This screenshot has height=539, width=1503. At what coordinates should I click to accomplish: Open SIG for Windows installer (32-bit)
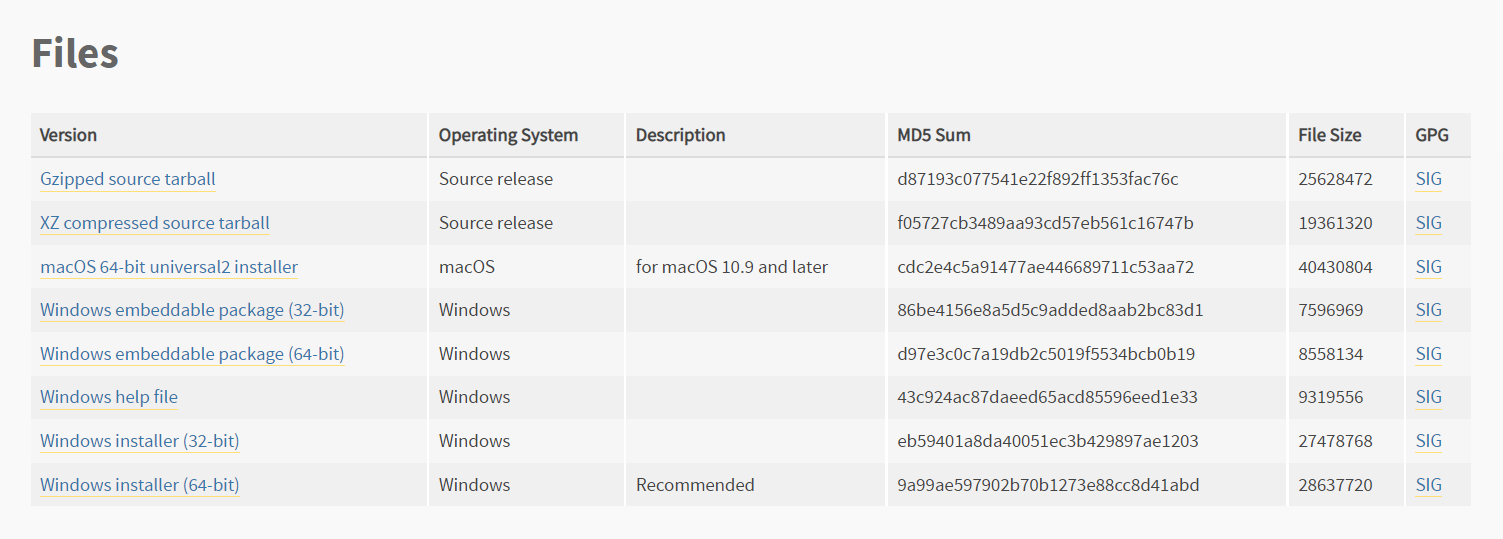point(1429,441)
